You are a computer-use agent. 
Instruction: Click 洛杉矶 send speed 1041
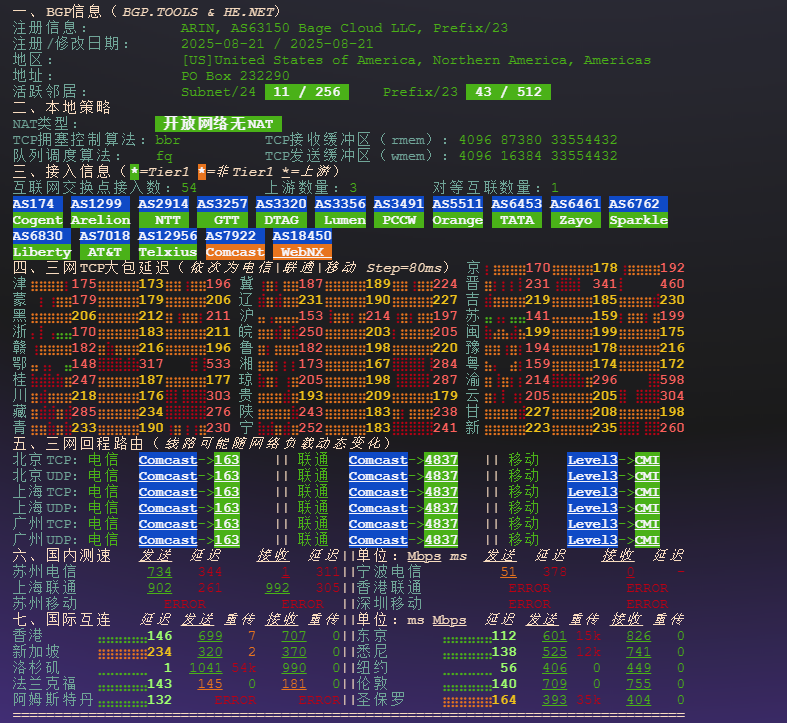(206, 668)
